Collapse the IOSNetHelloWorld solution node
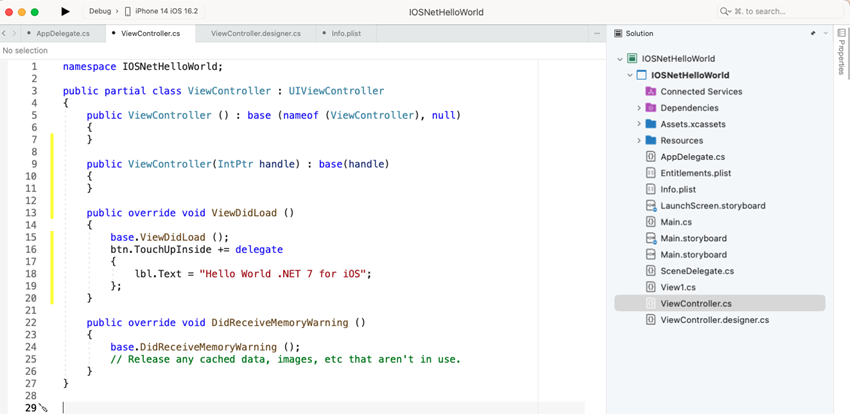Screen dimensions: 850x414 coord(620,59)
